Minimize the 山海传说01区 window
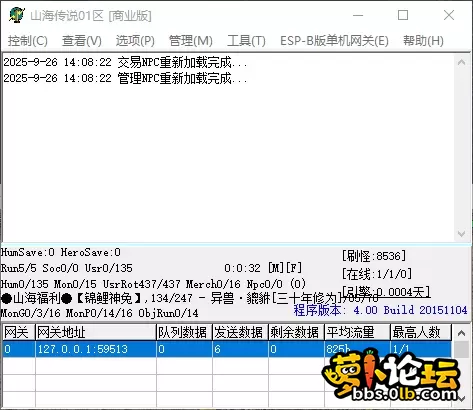Viewport: 473px width, 410px height. (358, 15)
